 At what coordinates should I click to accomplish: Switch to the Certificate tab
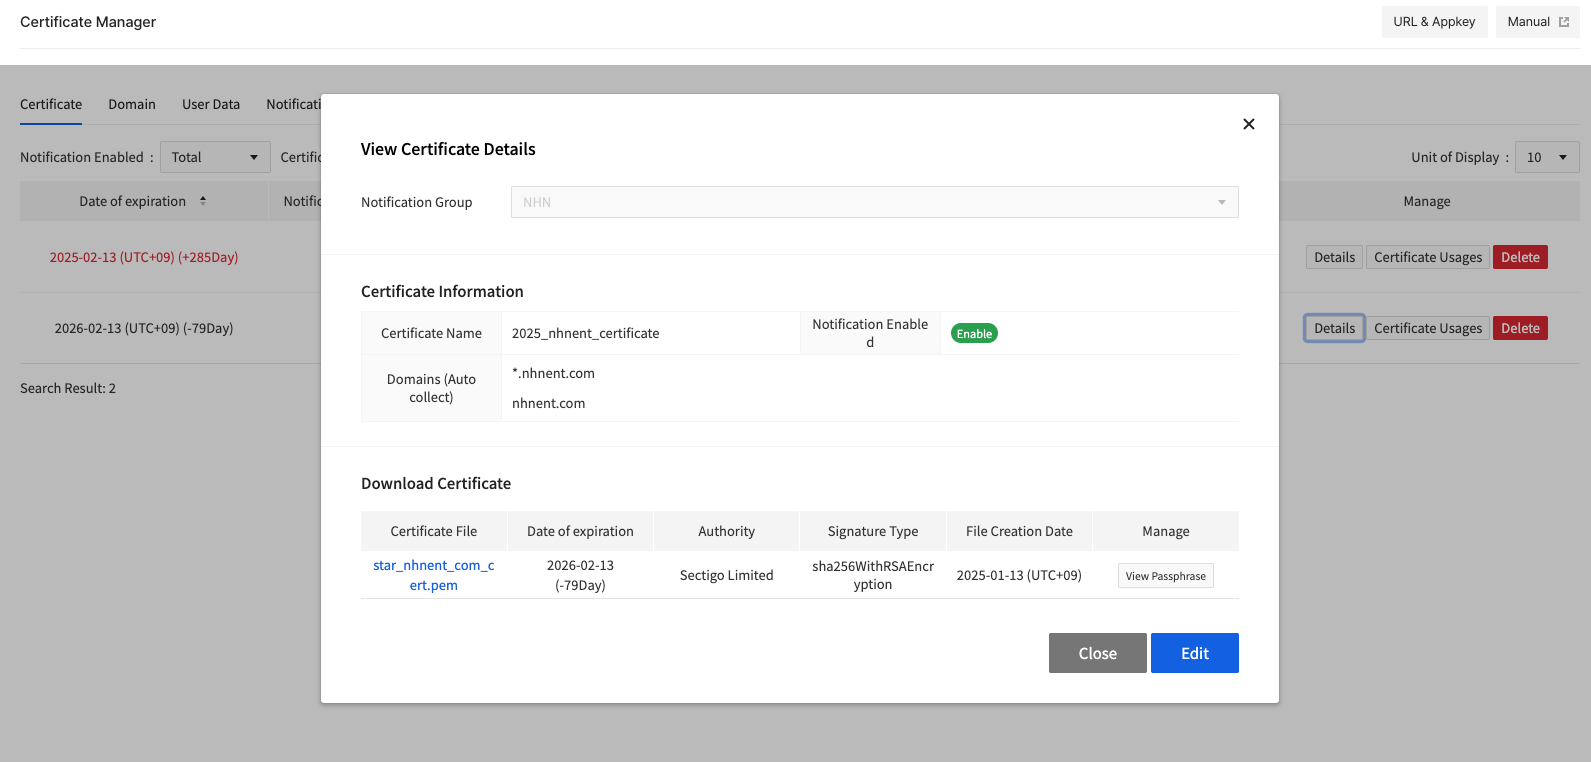51,104
